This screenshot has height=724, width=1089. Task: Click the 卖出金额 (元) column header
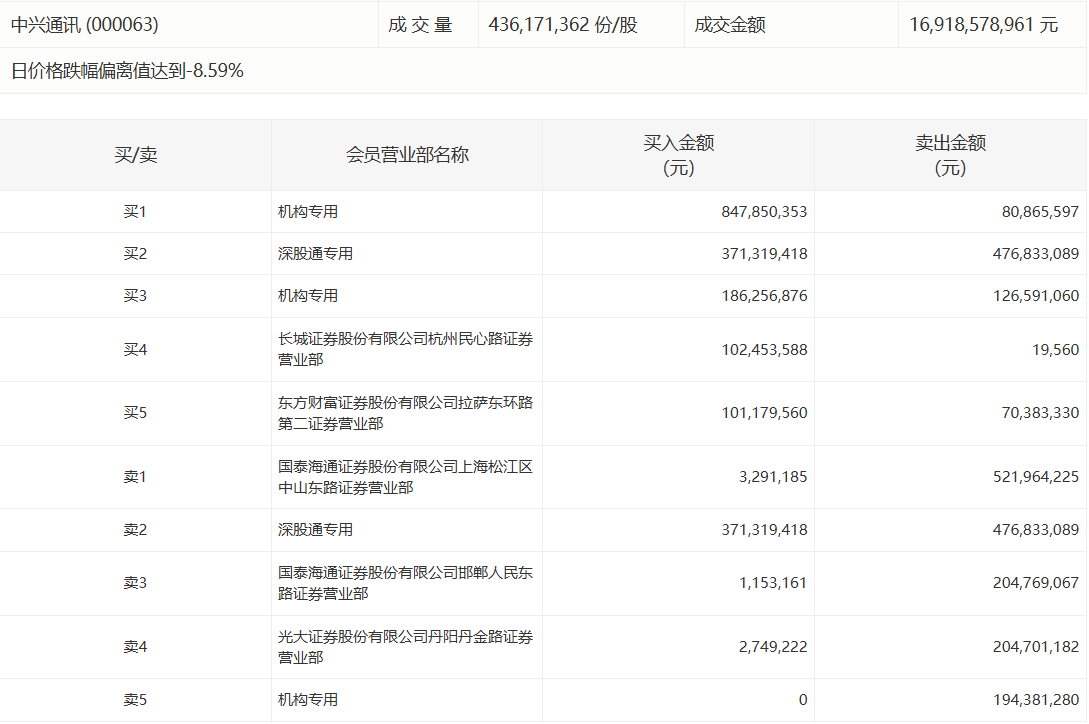tap(950, 155)
